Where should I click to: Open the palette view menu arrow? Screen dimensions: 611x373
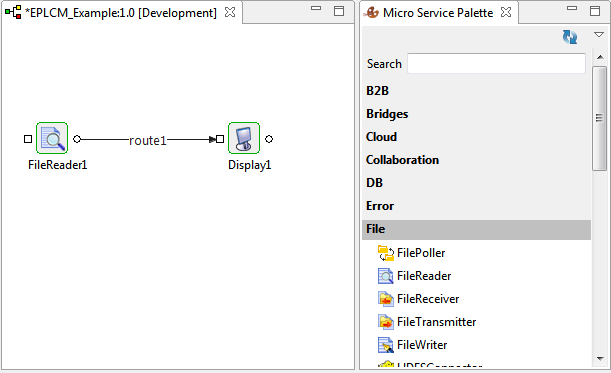599,35
